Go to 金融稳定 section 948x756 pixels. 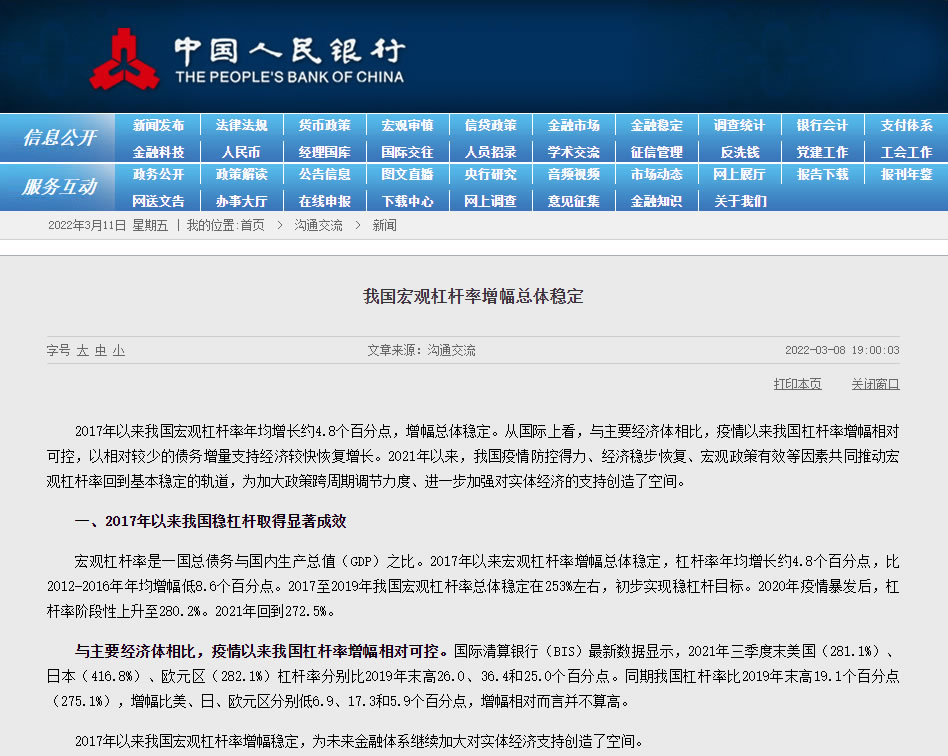coord(657,126)
